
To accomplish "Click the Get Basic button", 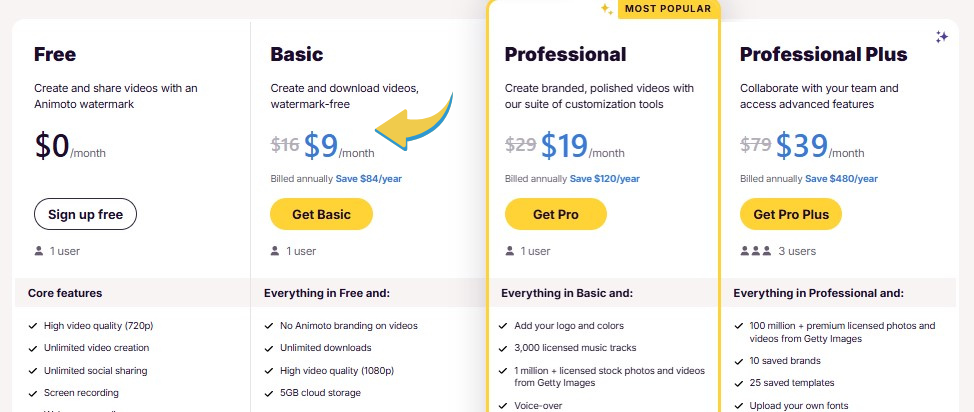I will pyautogui.click(x=320, y=214).
